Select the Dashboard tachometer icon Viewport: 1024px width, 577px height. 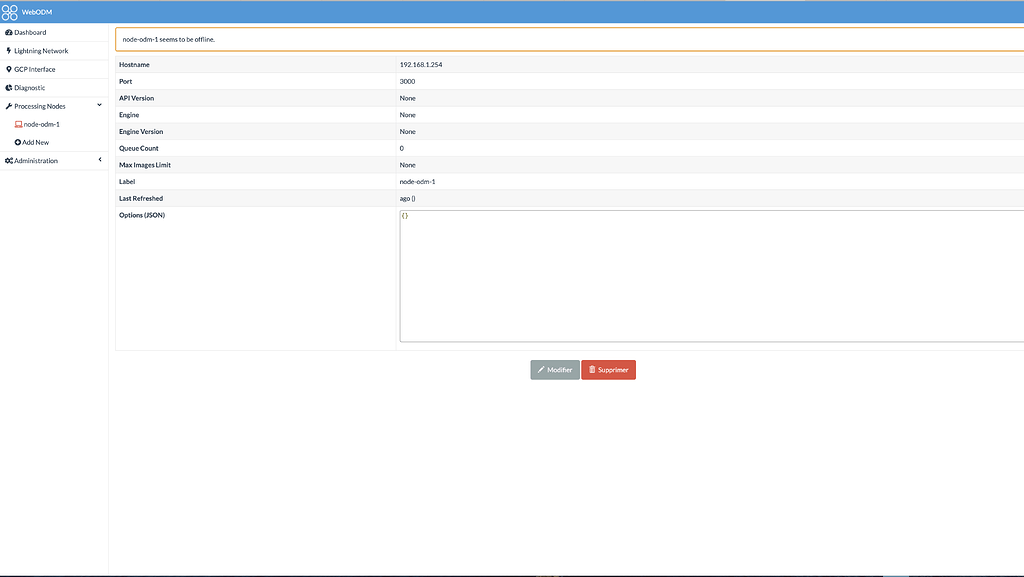[9, 31]
